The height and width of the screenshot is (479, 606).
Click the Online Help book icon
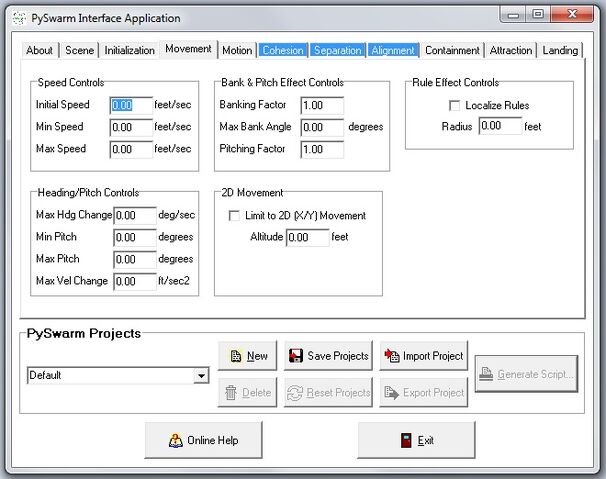175,440
